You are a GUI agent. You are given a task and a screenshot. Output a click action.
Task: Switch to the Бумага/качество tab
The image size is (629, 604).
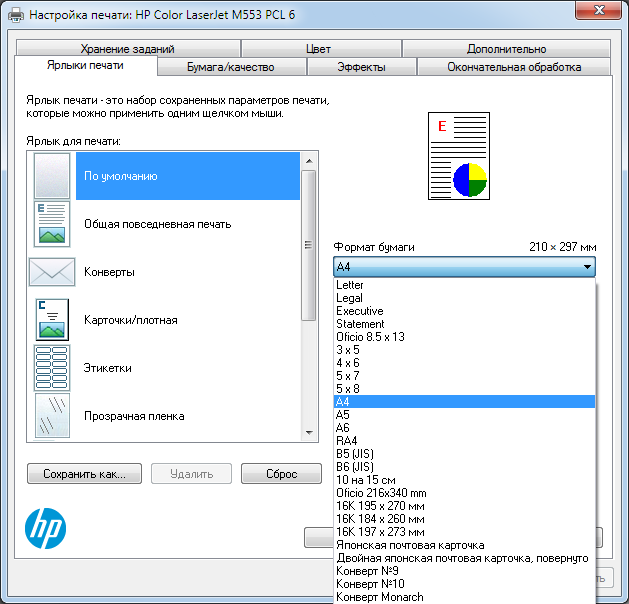pos(231,67)
